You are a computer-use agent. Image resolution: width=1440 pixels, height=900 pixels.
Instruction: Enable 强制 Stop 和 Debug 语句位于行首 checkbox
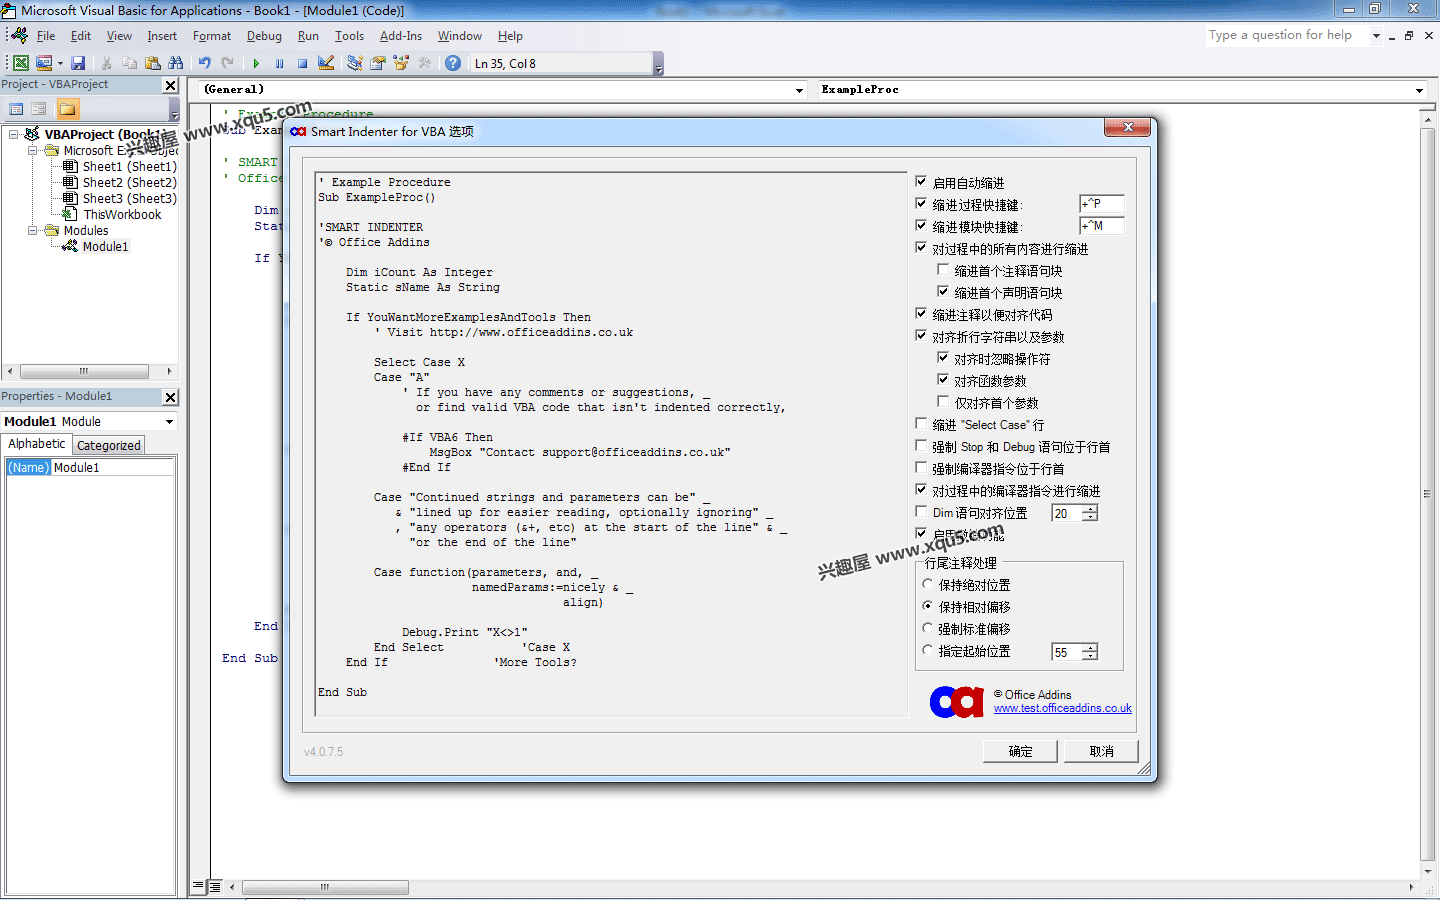pyautogui.click(x=922, y=446)
